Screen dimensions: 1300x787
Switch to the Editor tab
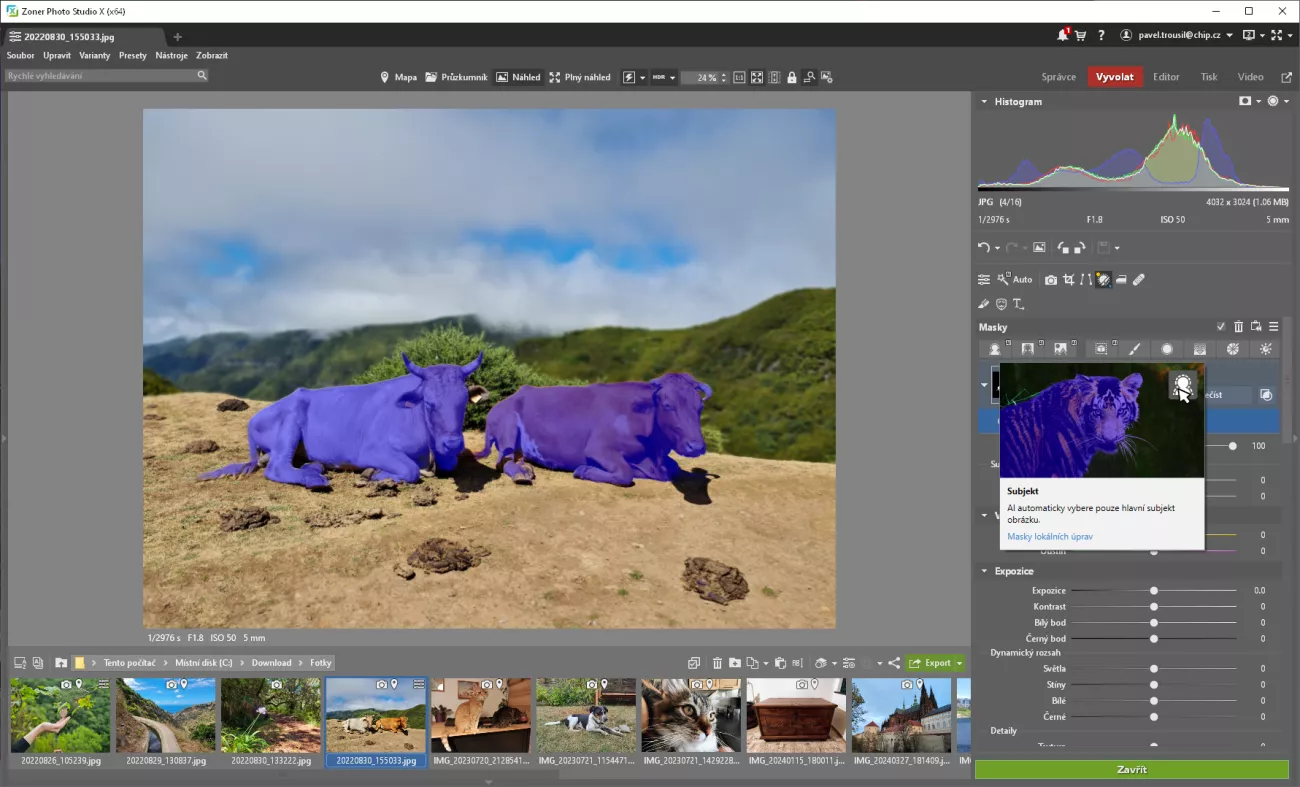pos(1166,77)
